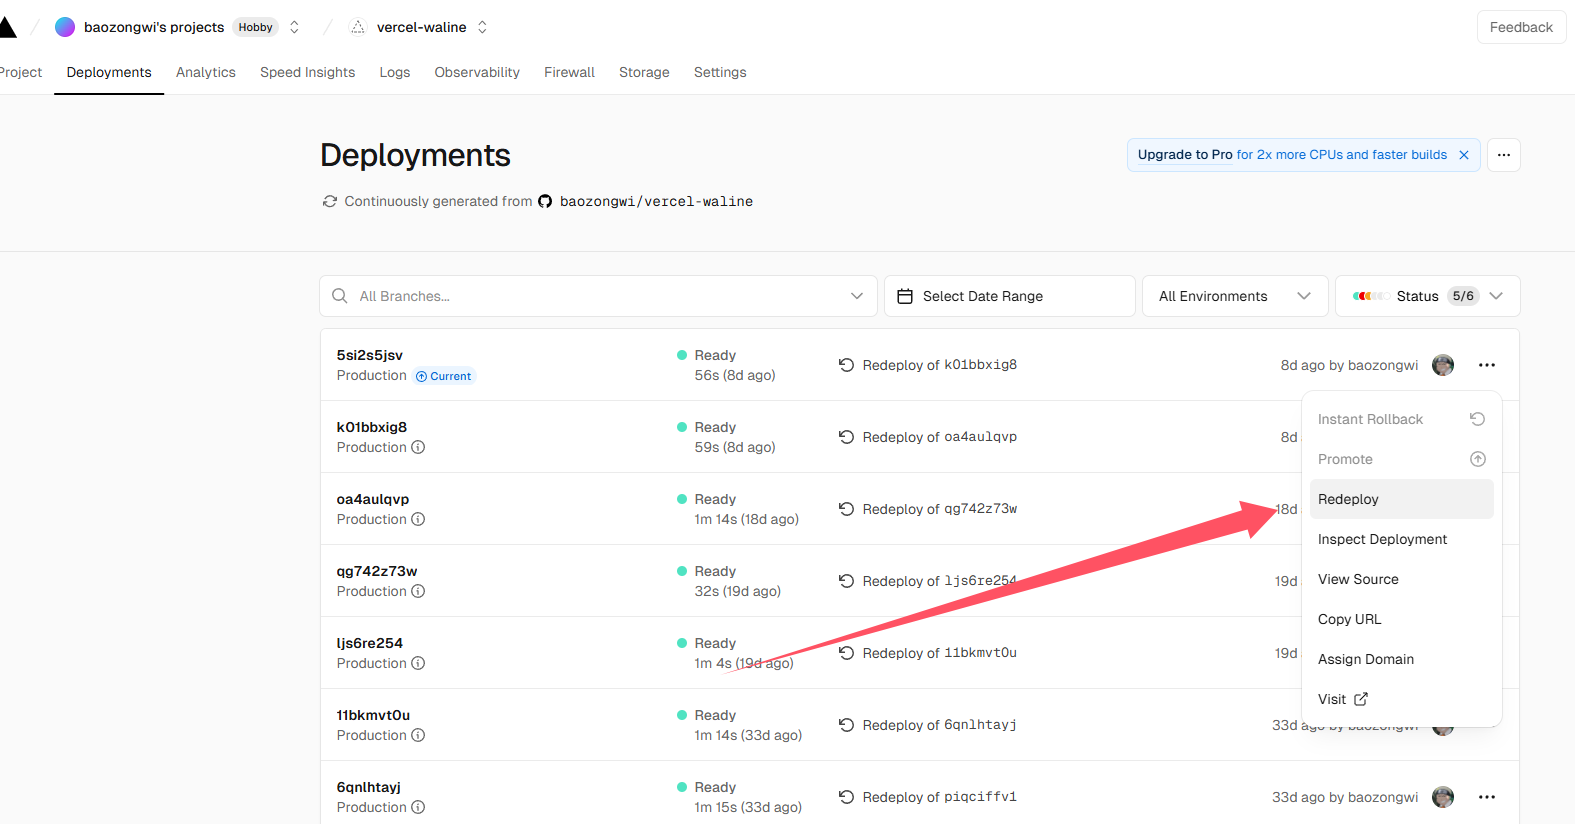The image size is (1575, 824).
Task: Click the Hobby plan badge
Action: [x=255, y=27]
